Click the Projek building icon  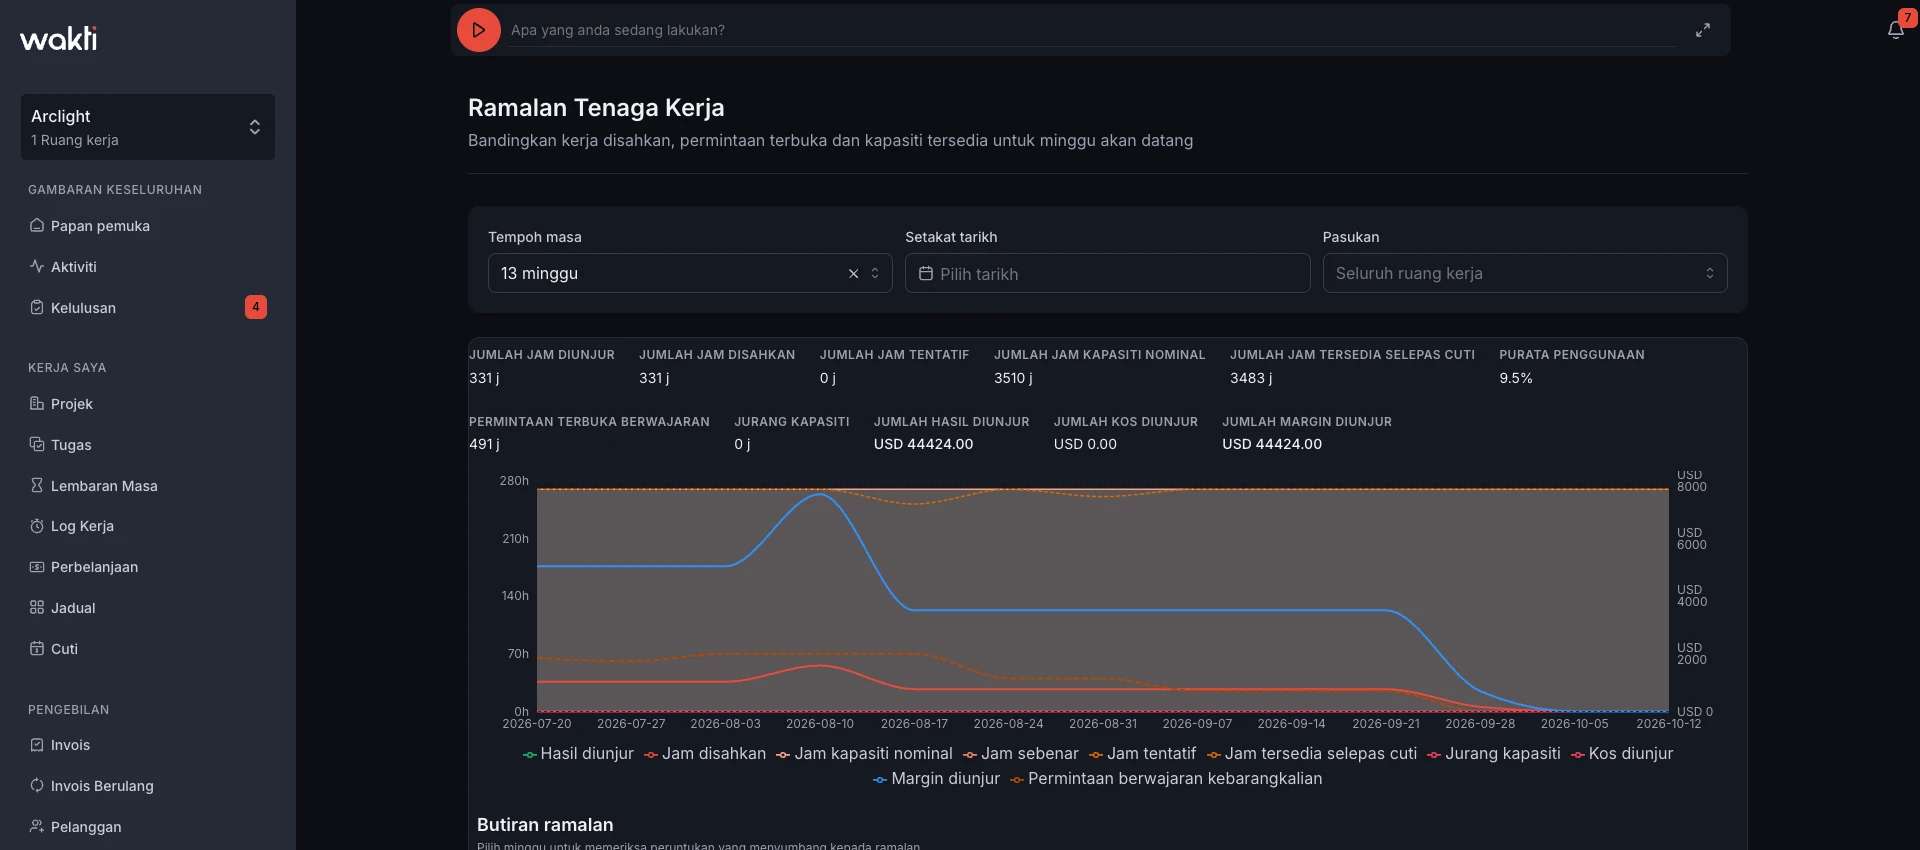37,403
